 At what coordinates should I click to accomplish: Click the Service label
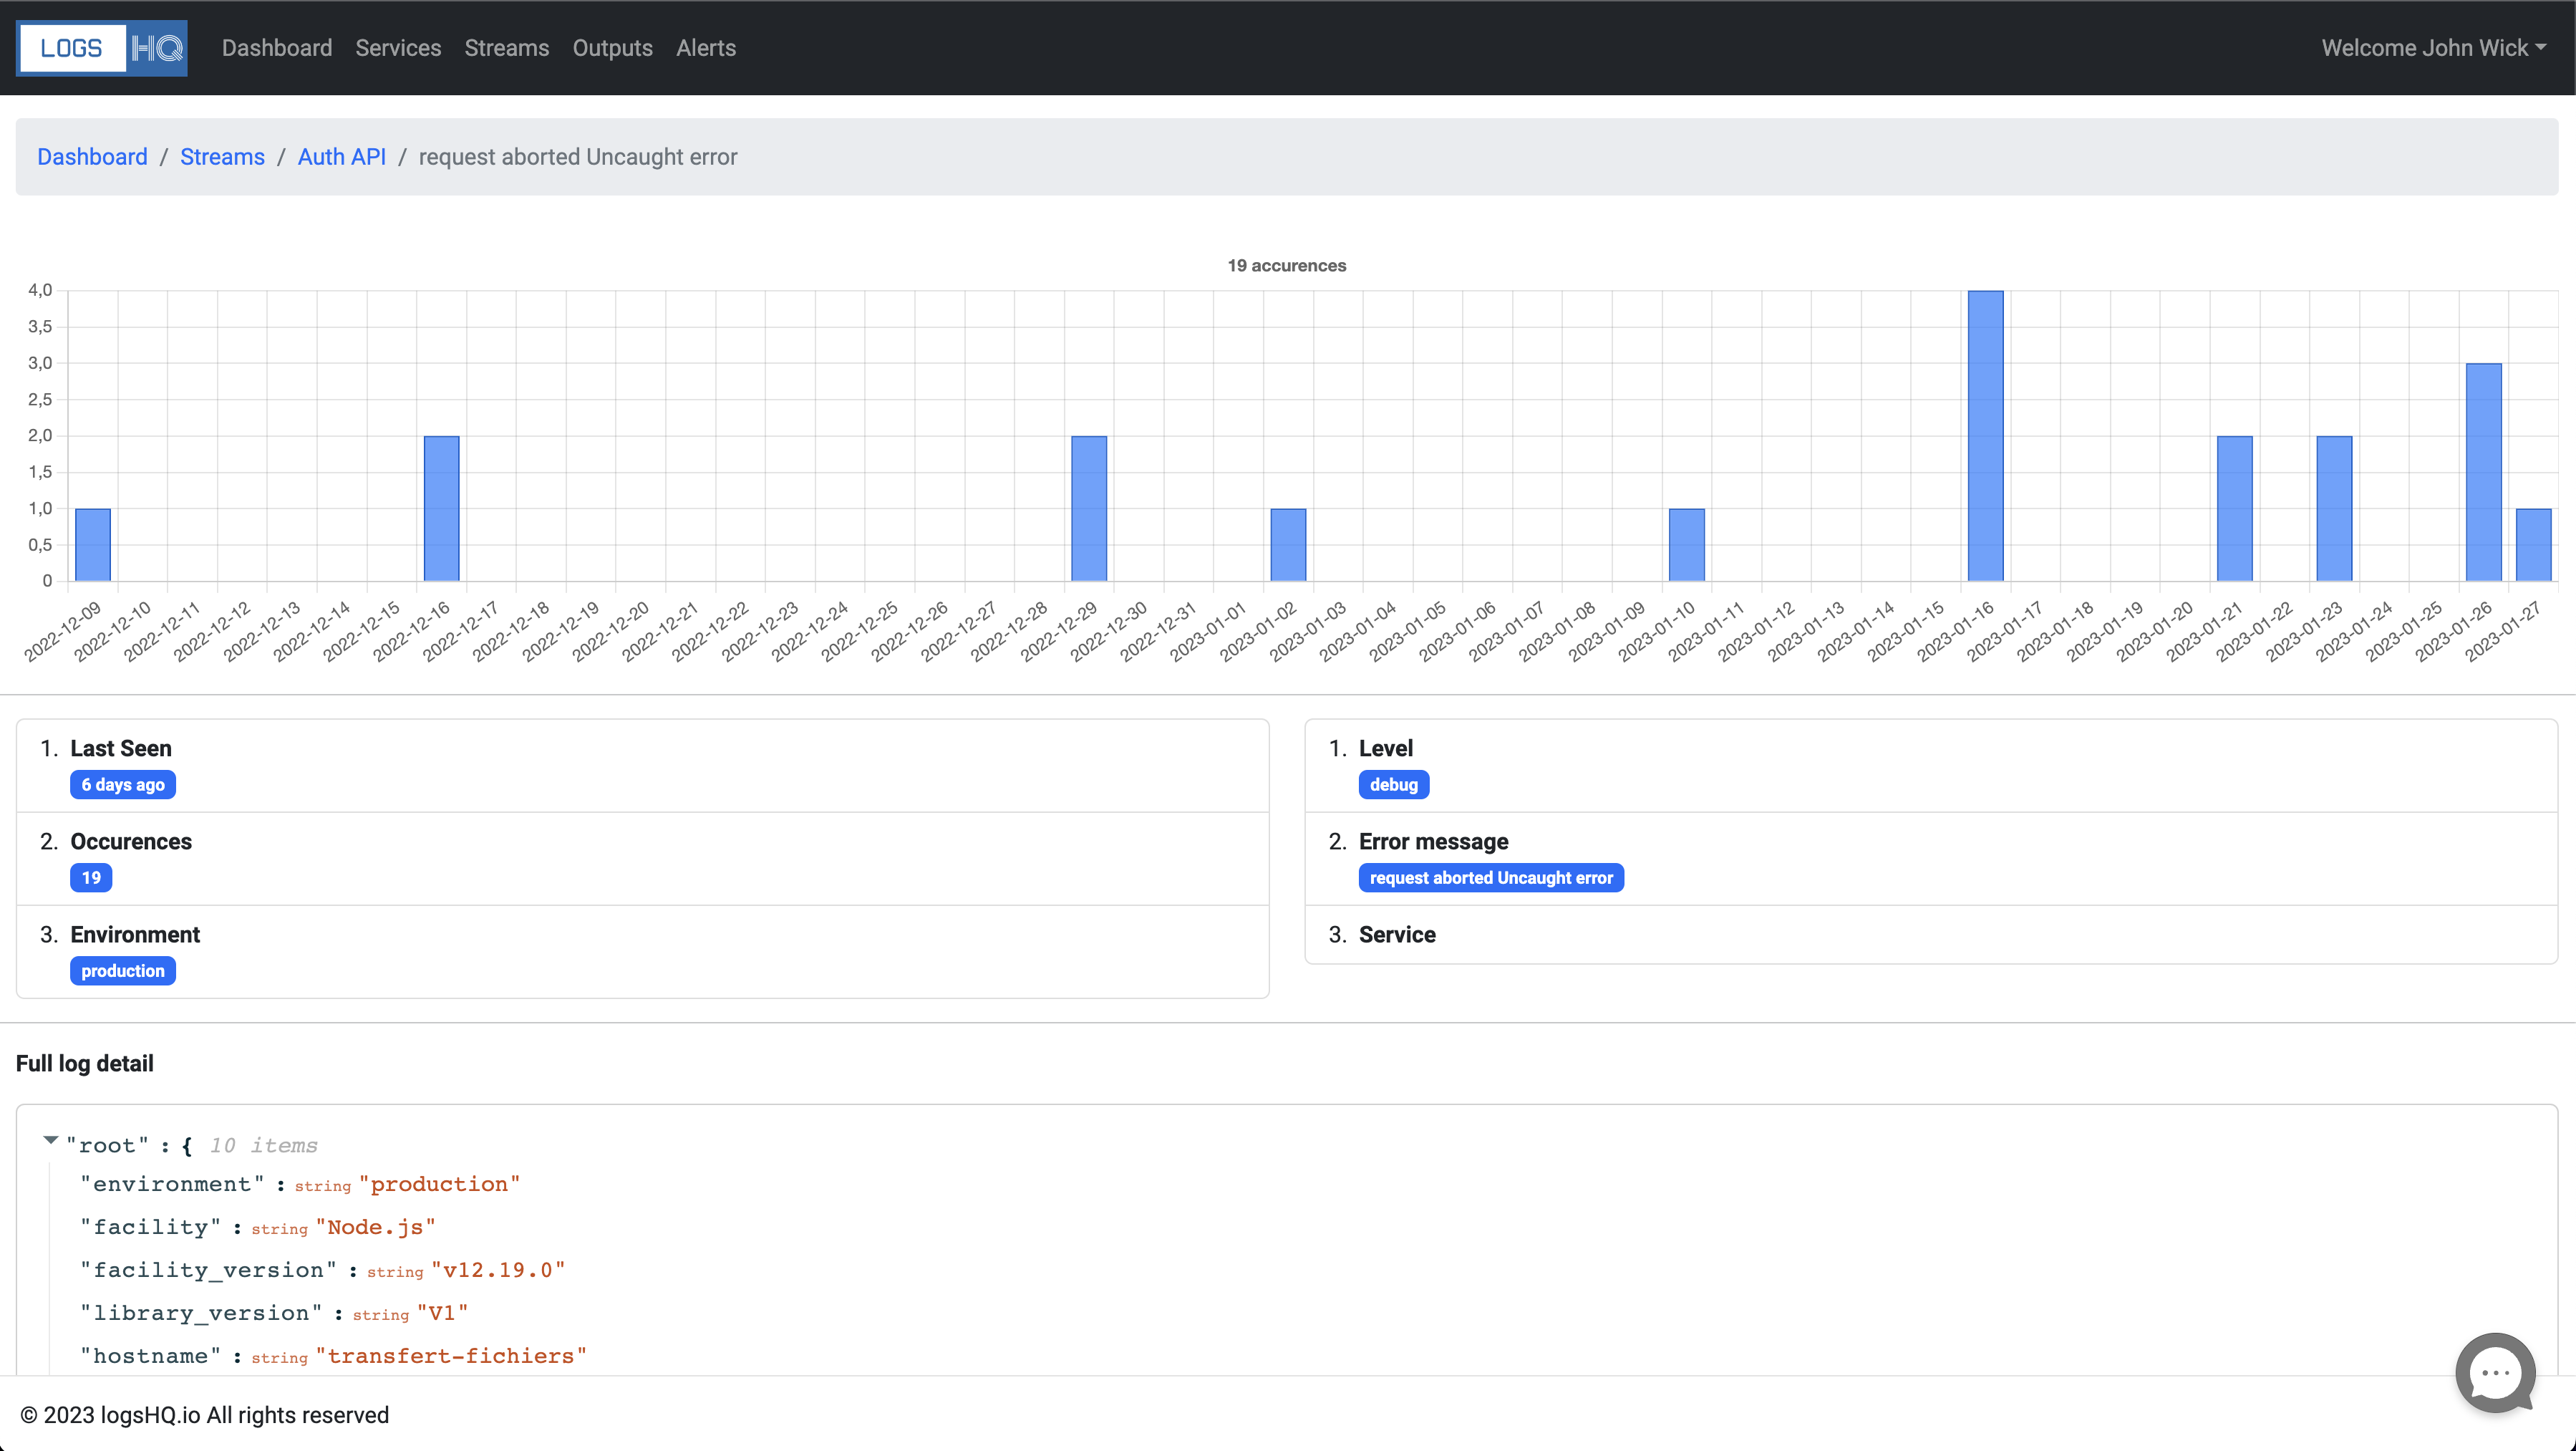[x=1397, y=934]
